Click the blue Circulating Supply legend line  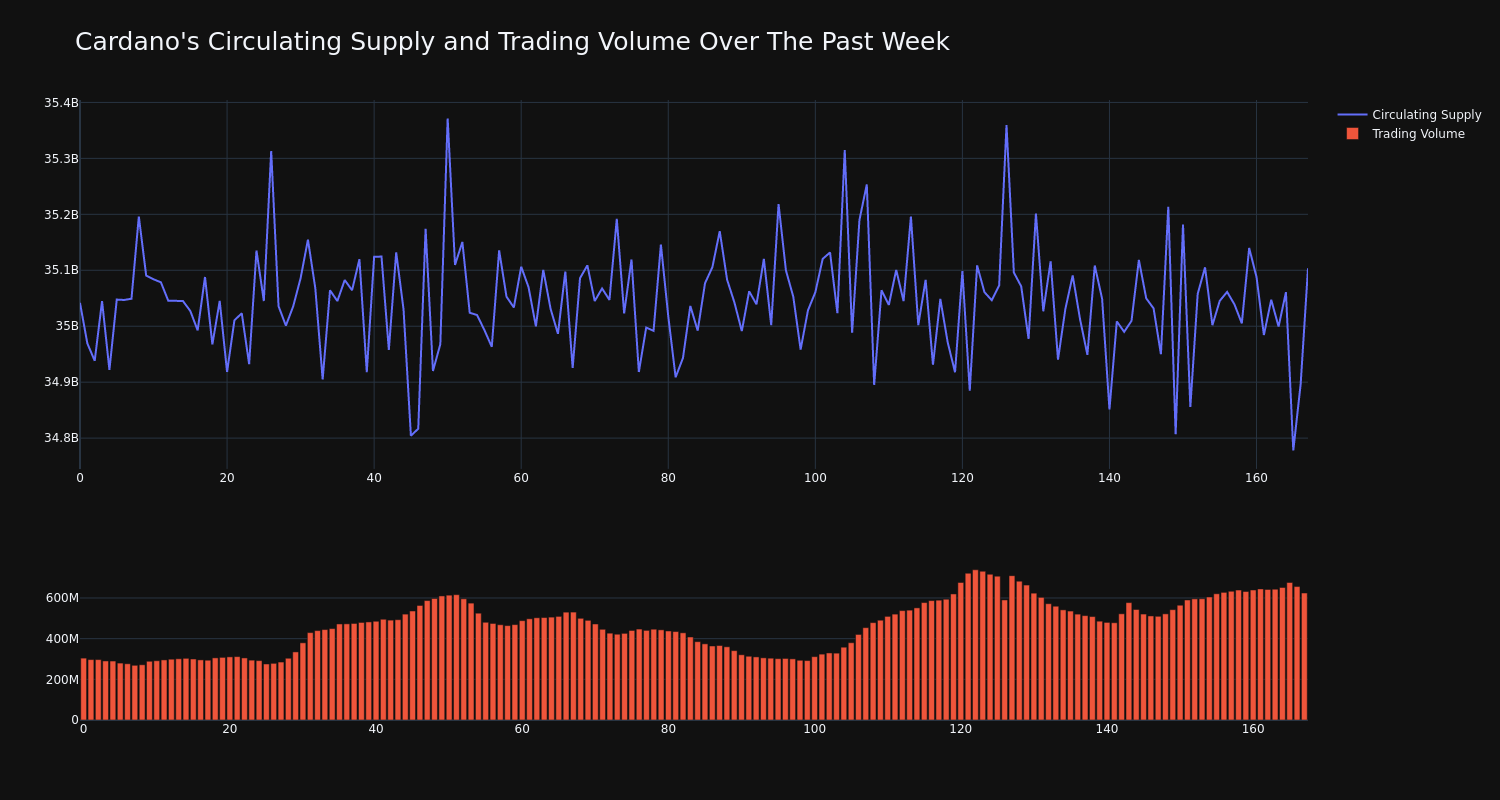pyautogui.click(x=1352, y=115)
